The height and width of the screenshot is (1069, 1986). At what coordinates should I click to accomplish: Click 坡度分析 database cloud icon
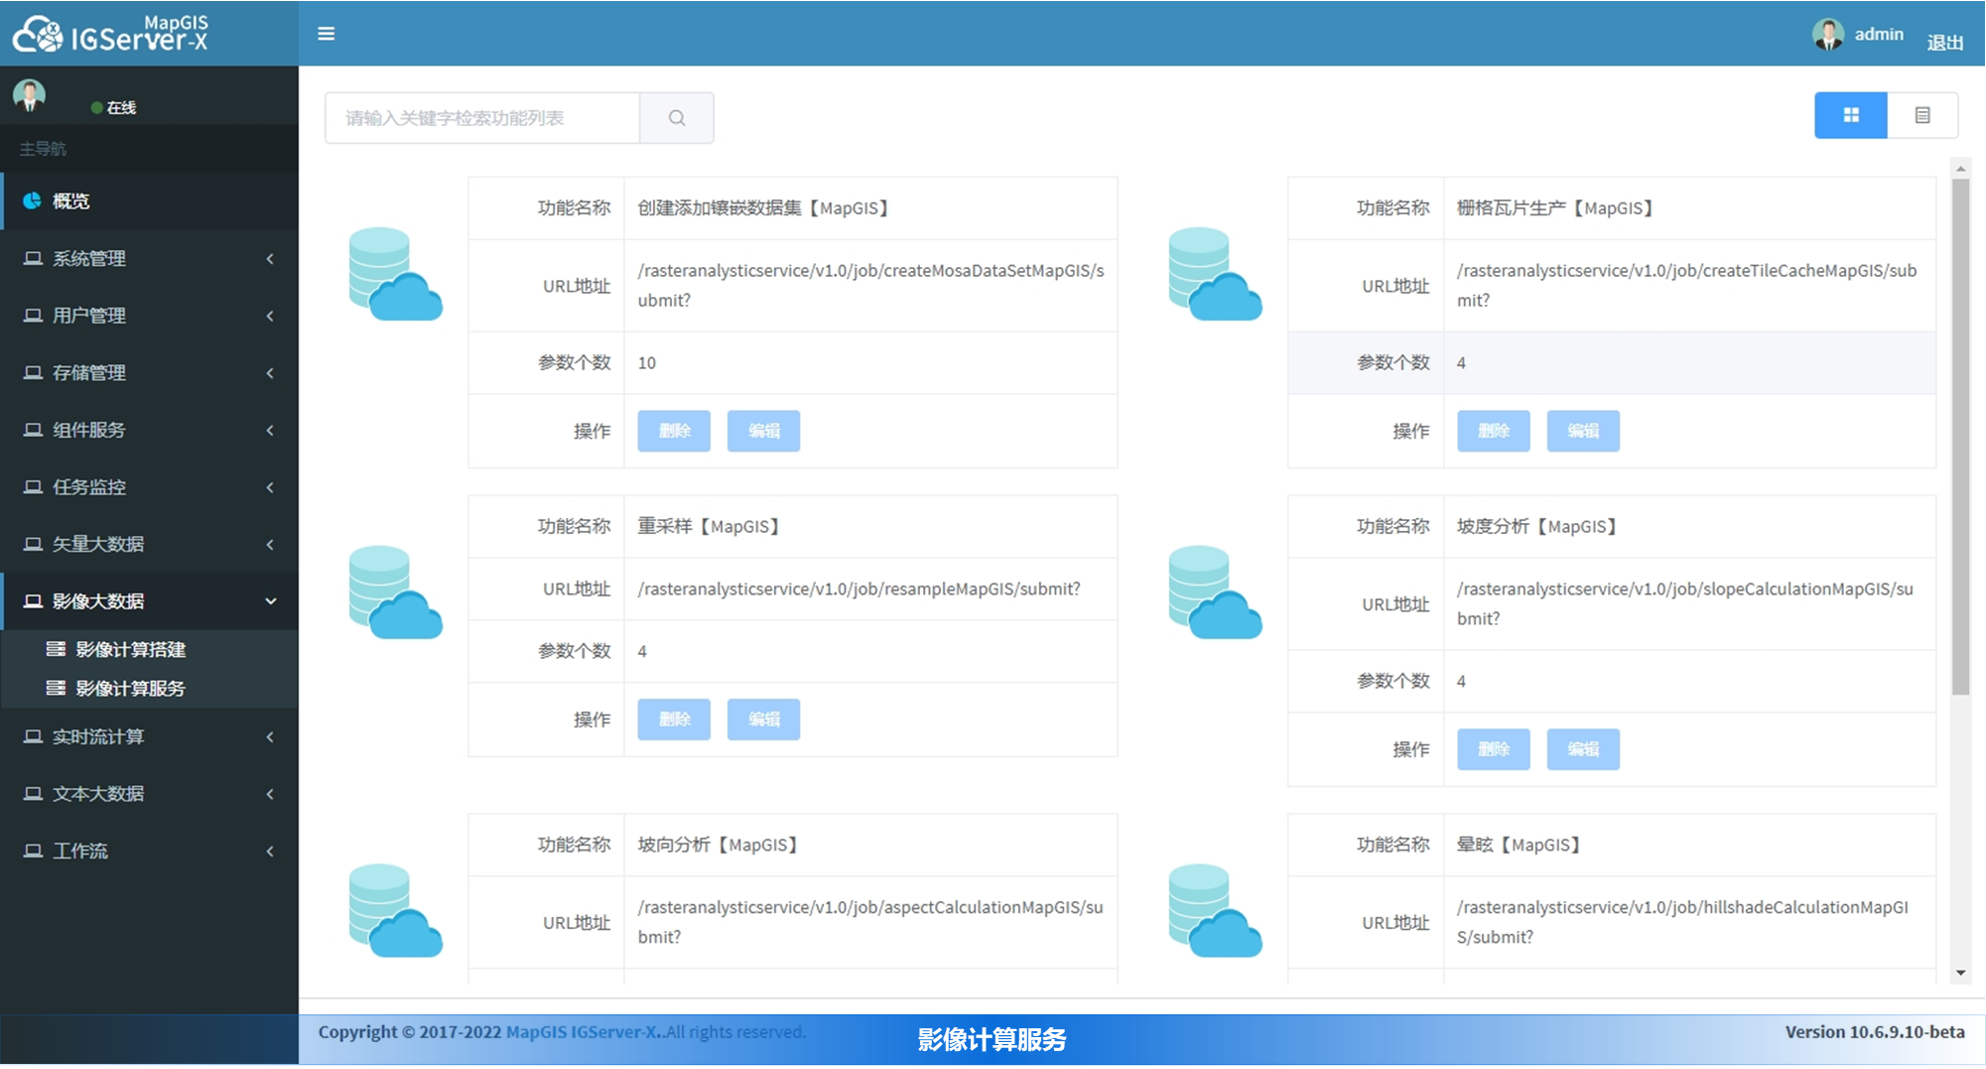1215,592
